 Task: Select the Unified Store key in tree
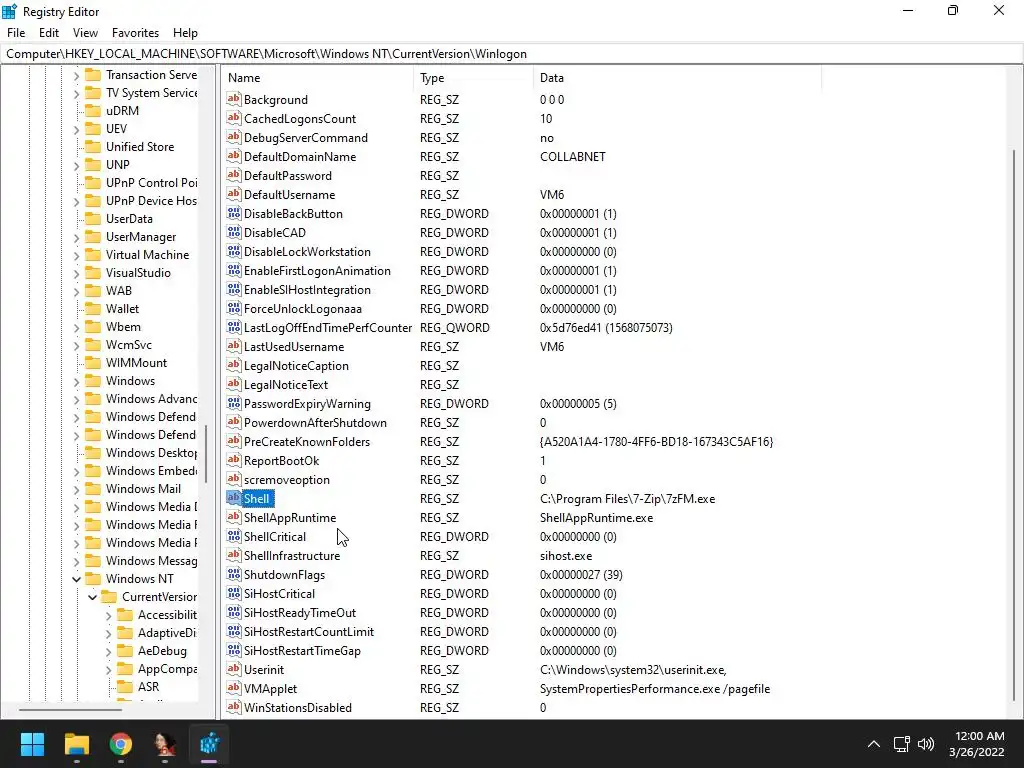(140, 147)
